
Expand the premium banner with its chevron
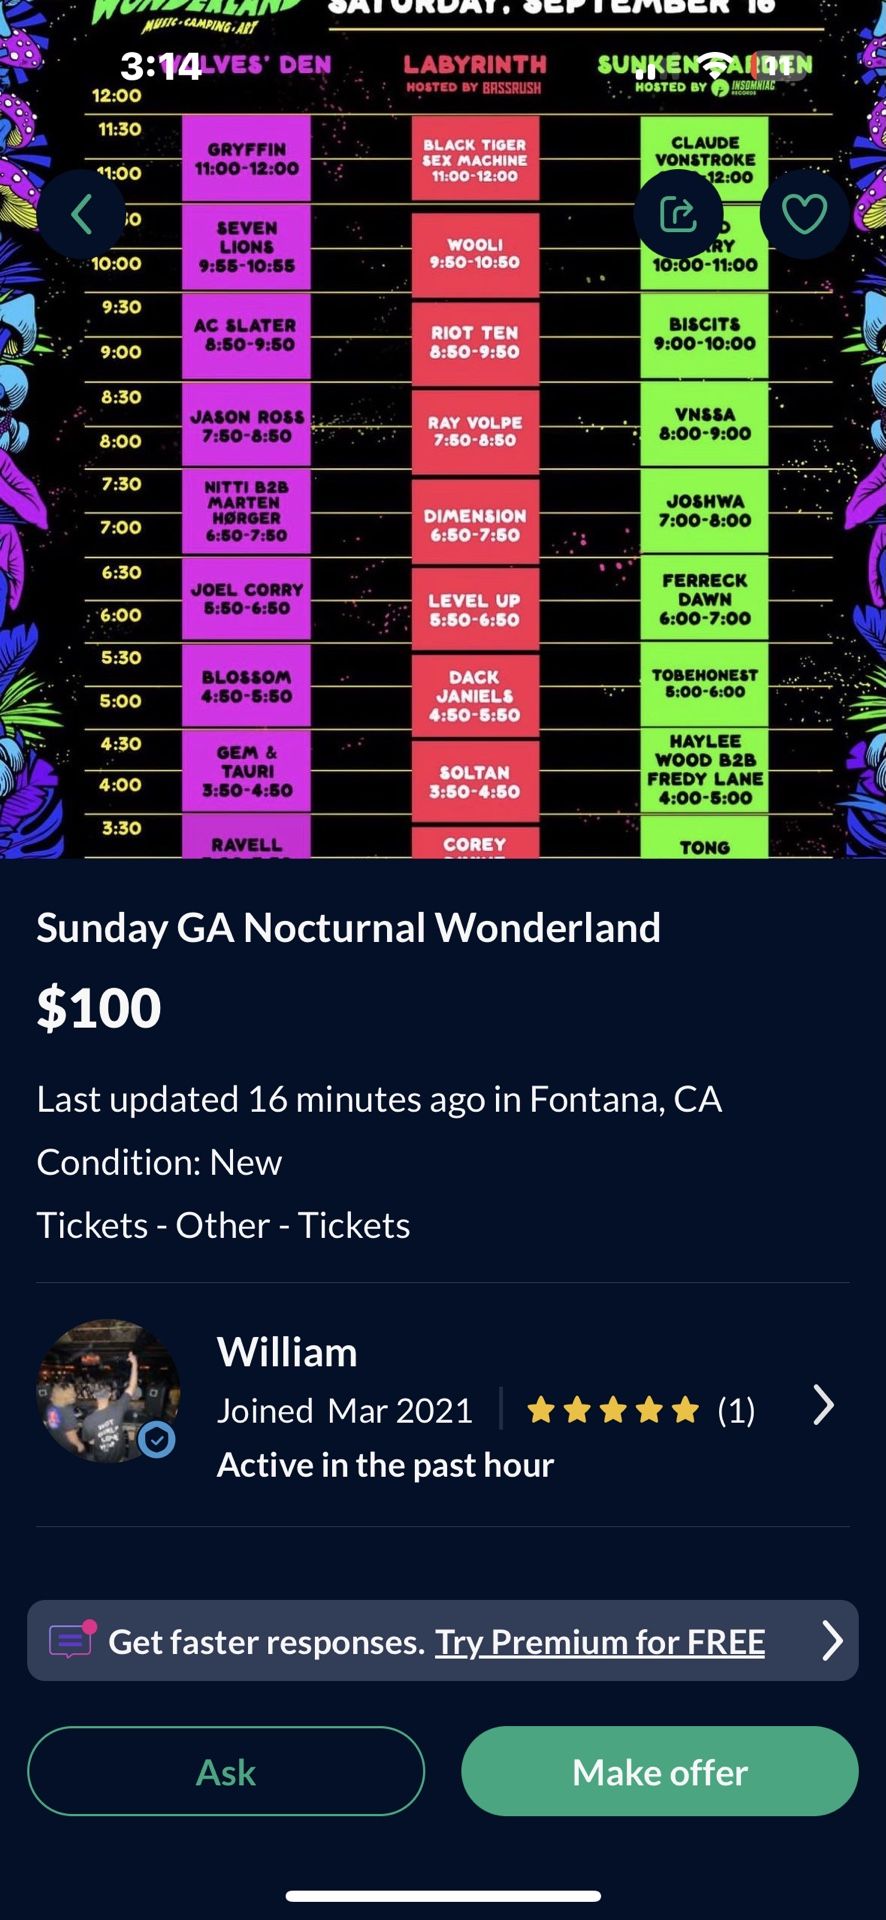coord(831,1640)
